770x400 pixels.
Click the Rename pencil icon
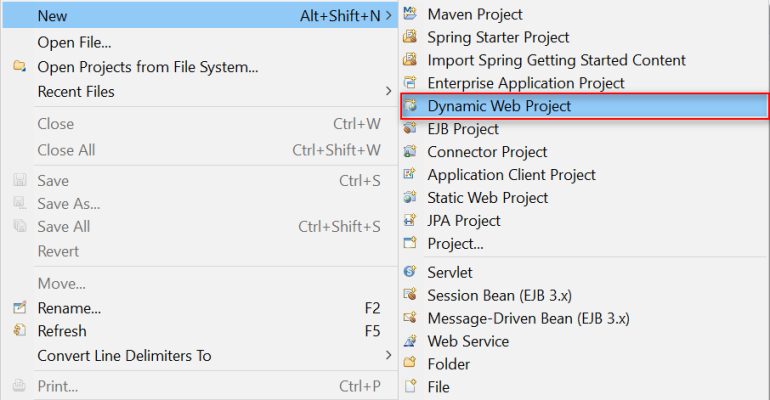(20, 308)
